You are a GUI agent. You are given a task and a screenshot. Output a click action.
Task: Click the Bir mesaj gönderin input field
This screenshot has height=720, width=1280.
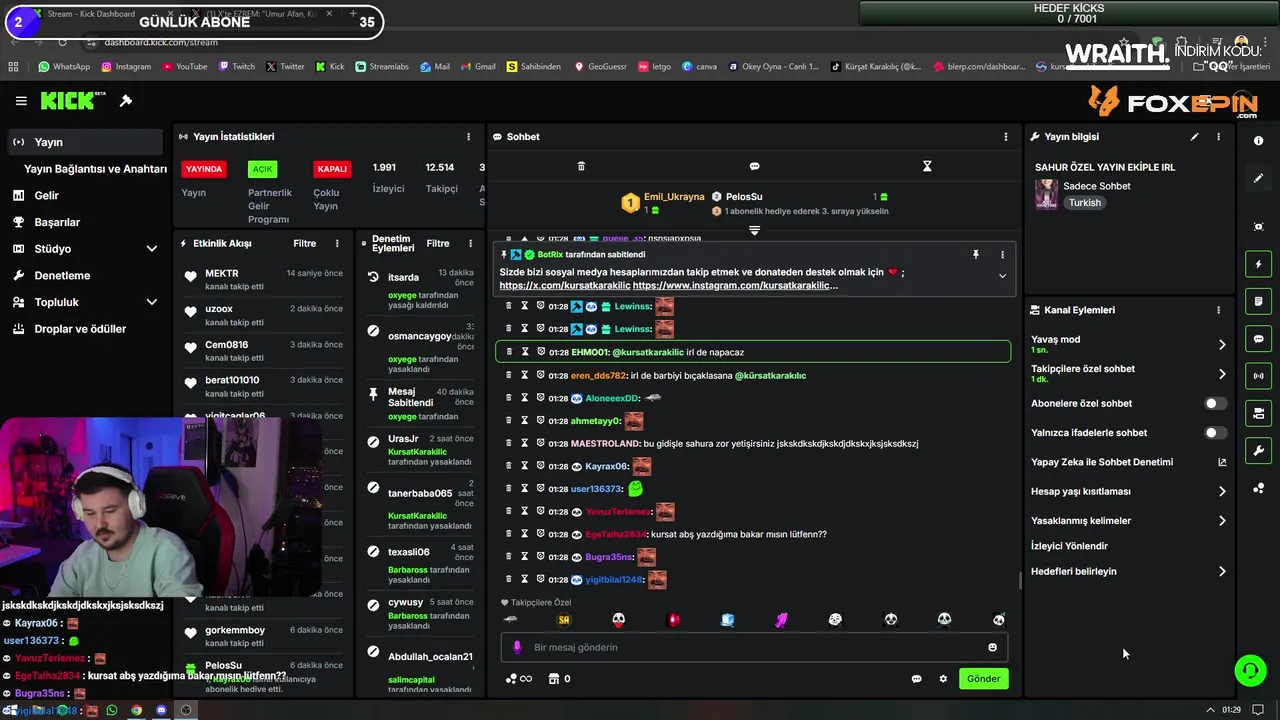click(754, 647)
